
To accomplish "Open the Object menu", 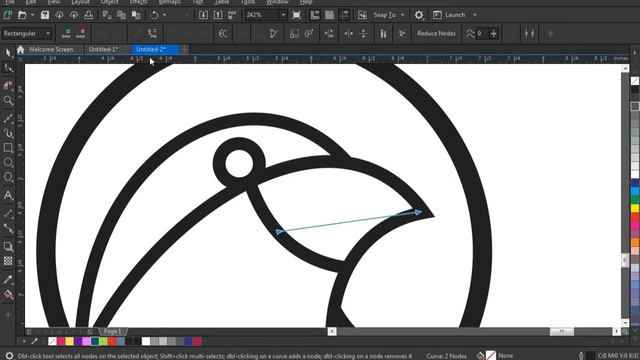I will click(109, 2).
